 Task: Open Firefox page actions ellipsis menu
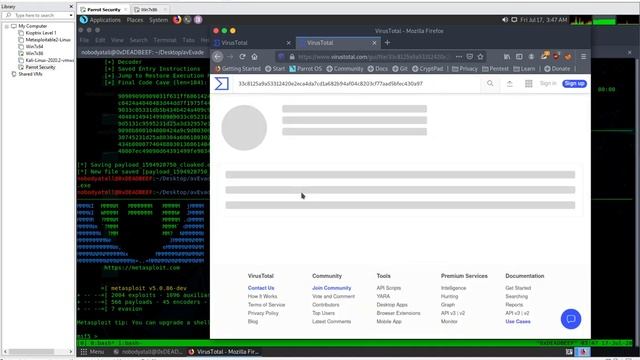[459, 57]
